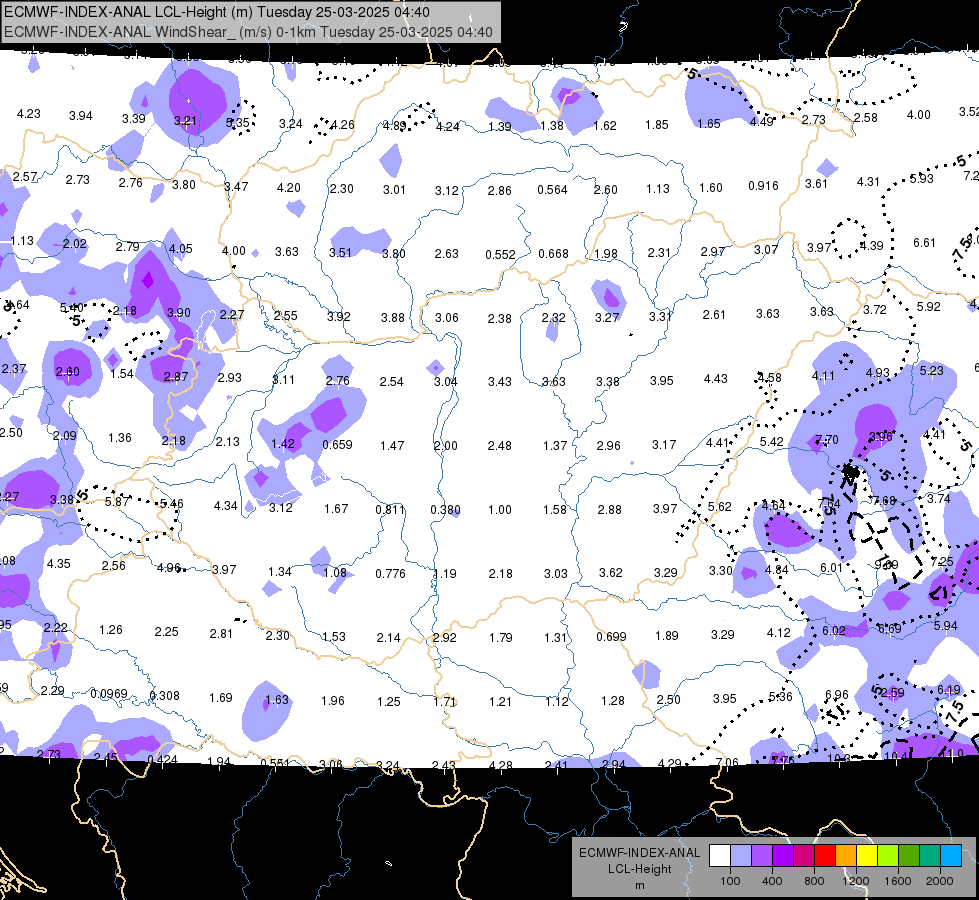Click the wind shear value 5.42
This screenshot has height=900, width=979.
pyautogui.click(x=772, y=442)
